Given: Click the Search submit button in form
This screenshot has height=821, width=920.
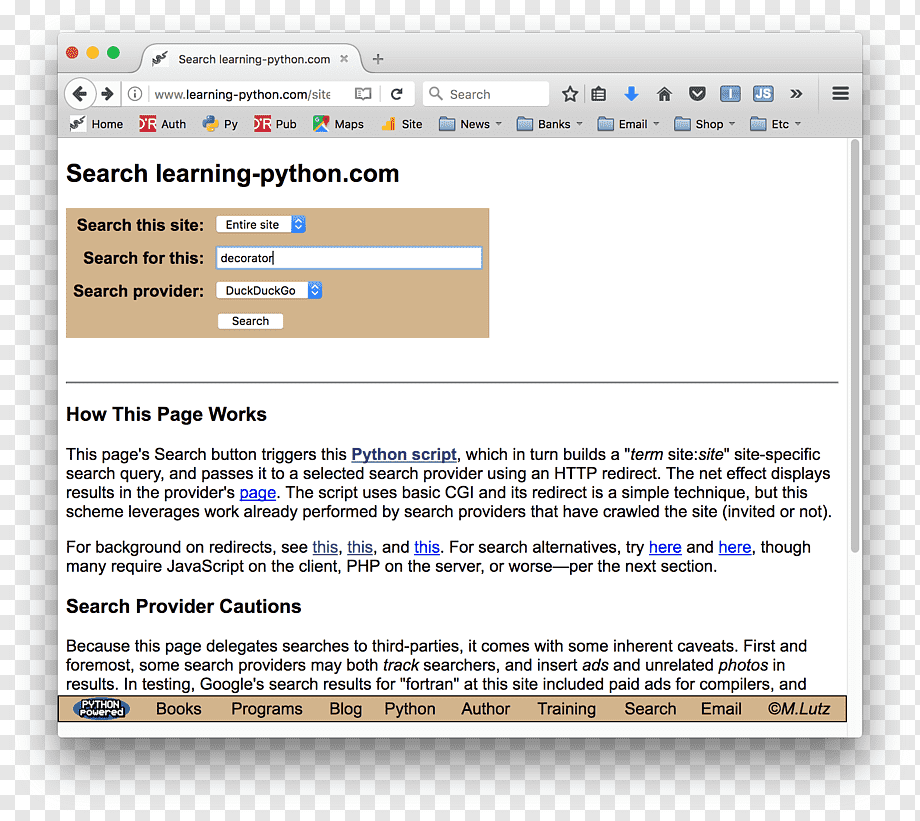Looking at the screenshot, I should pyautogui.click(x=251, y=321).
